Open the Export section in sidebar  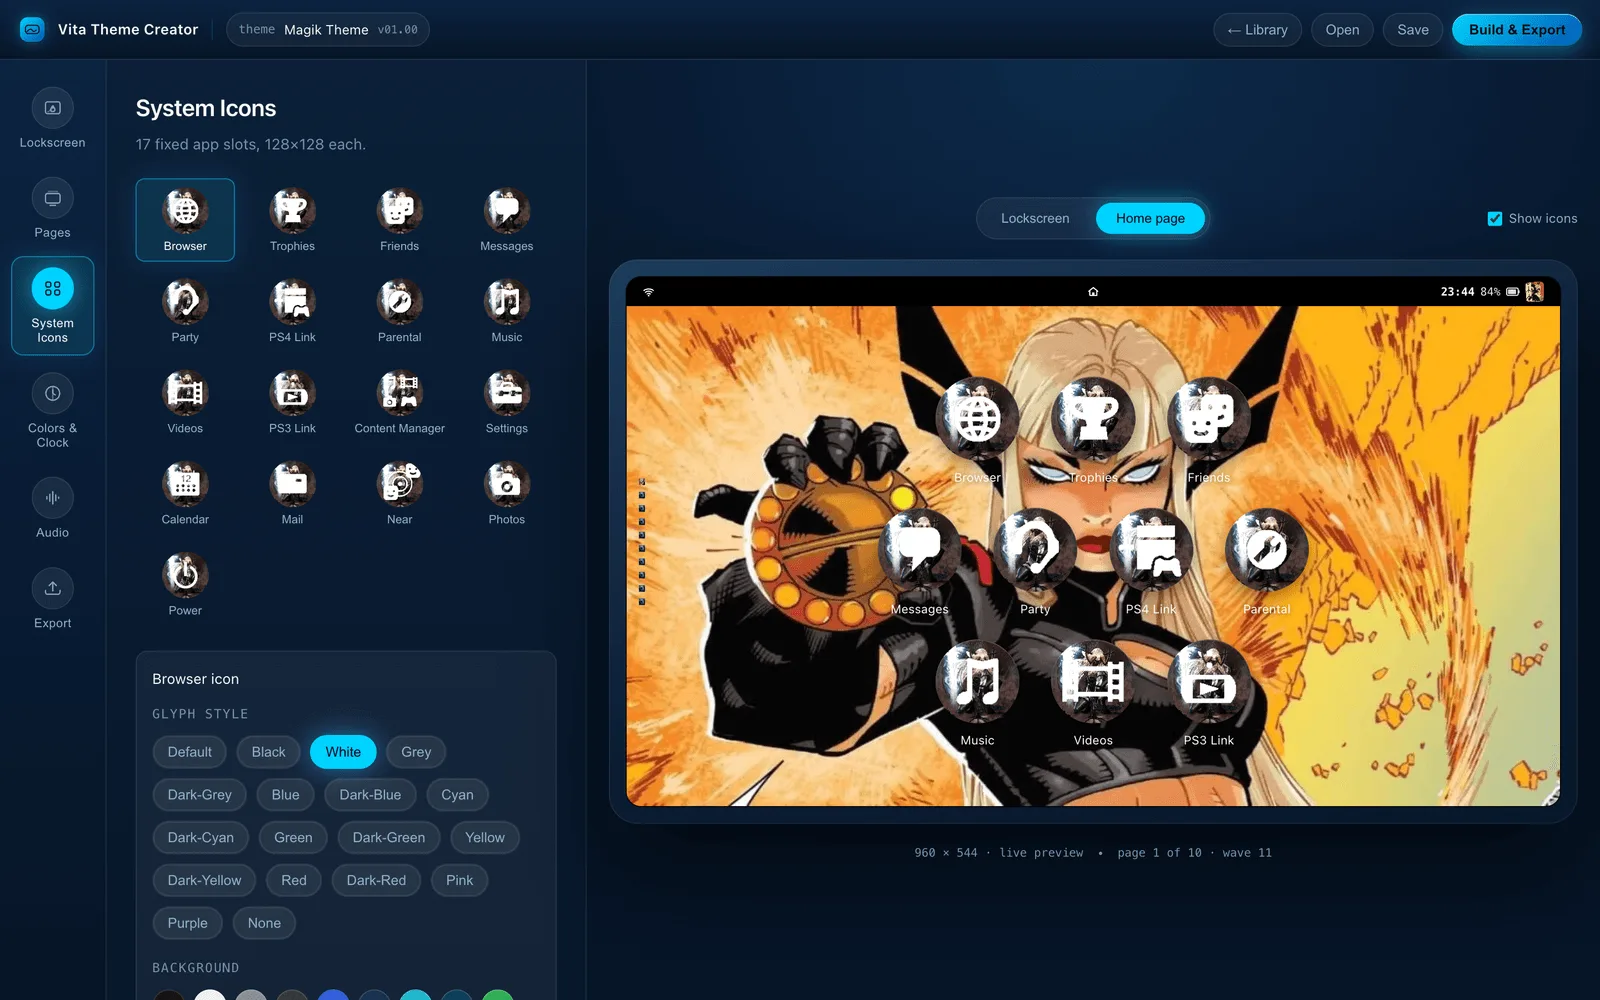[x=52, y=599]
